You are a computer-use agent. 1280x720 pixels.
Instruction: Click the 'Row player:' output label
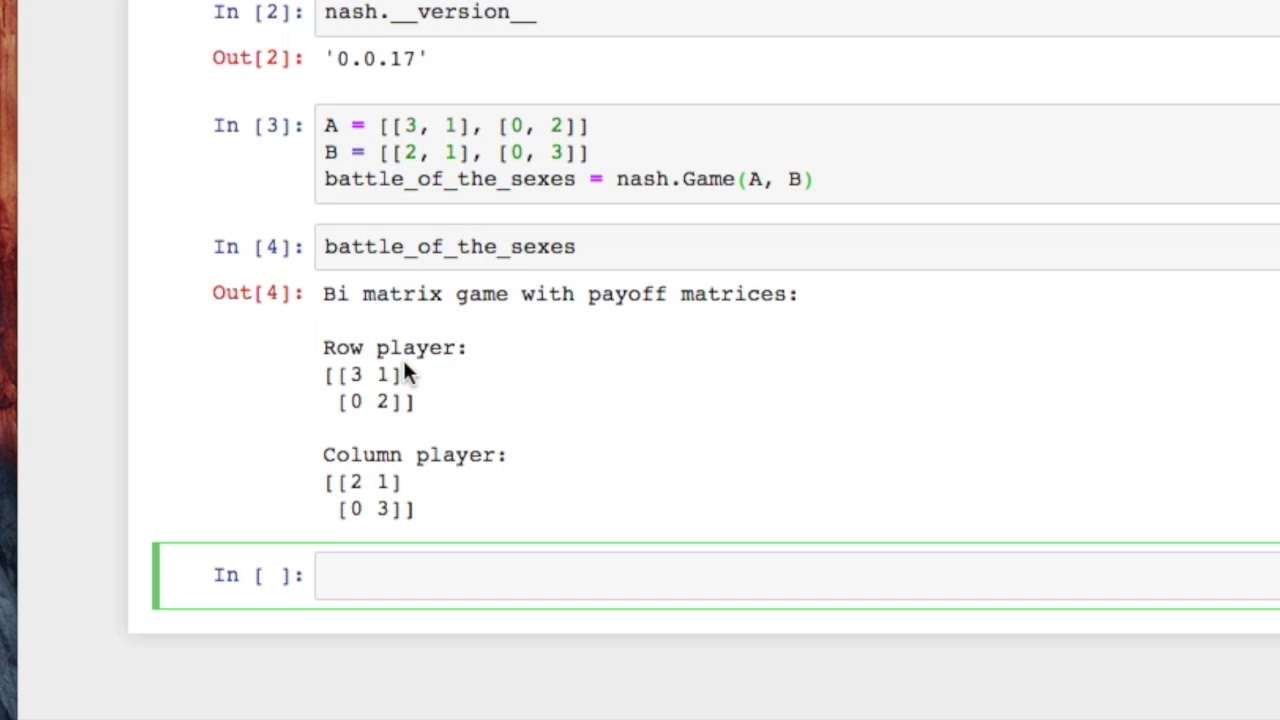tap(395, 348)
